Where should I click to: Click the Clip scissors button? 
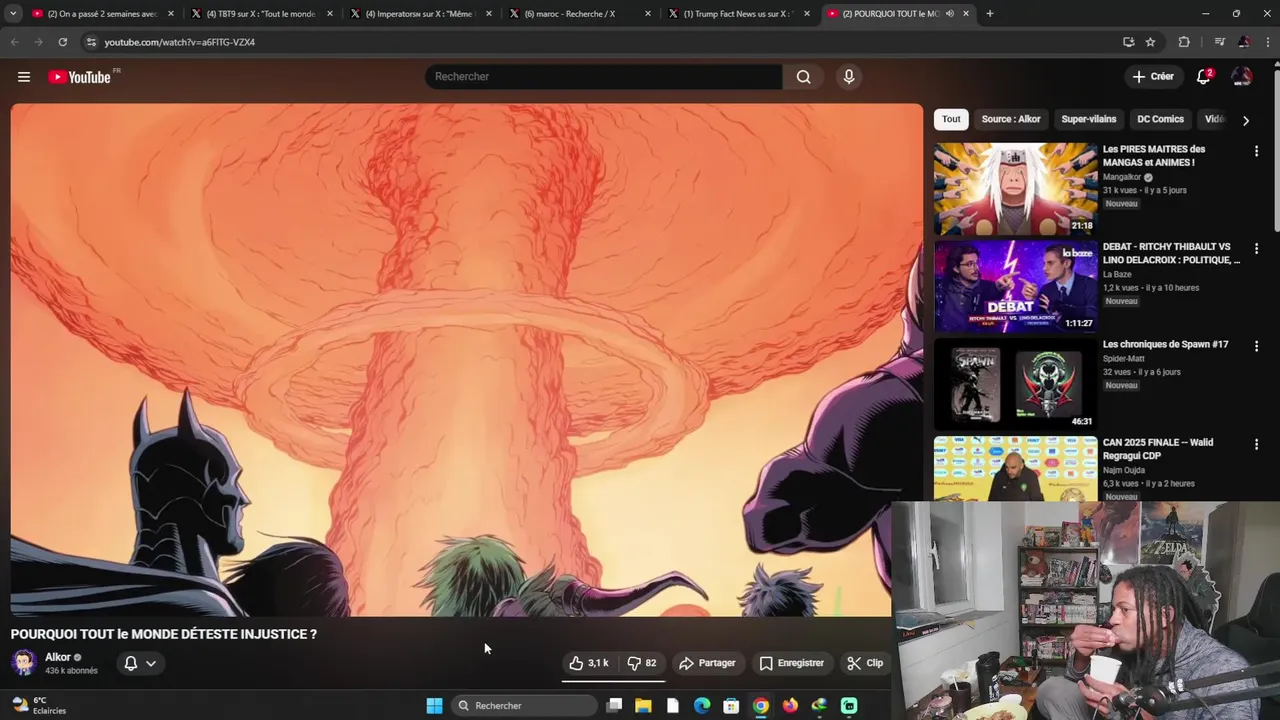tap(865, 663)
